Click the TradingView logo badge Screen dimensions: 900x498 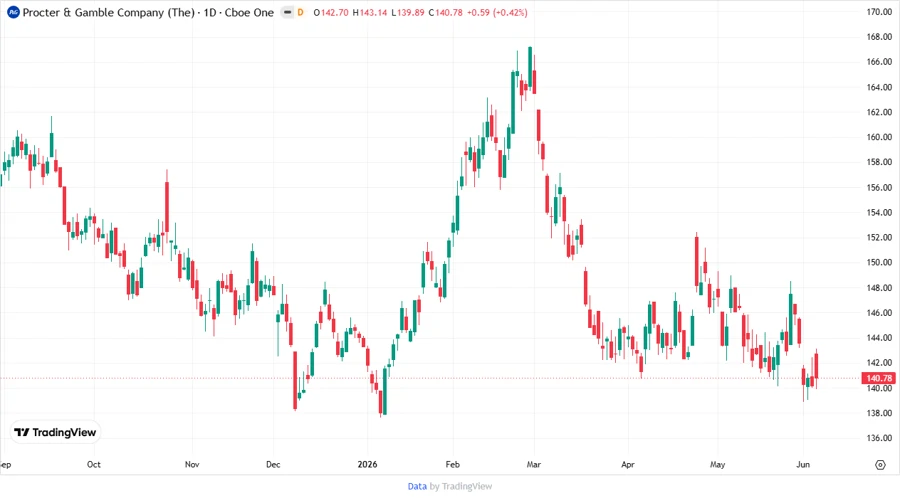(56, 433)
